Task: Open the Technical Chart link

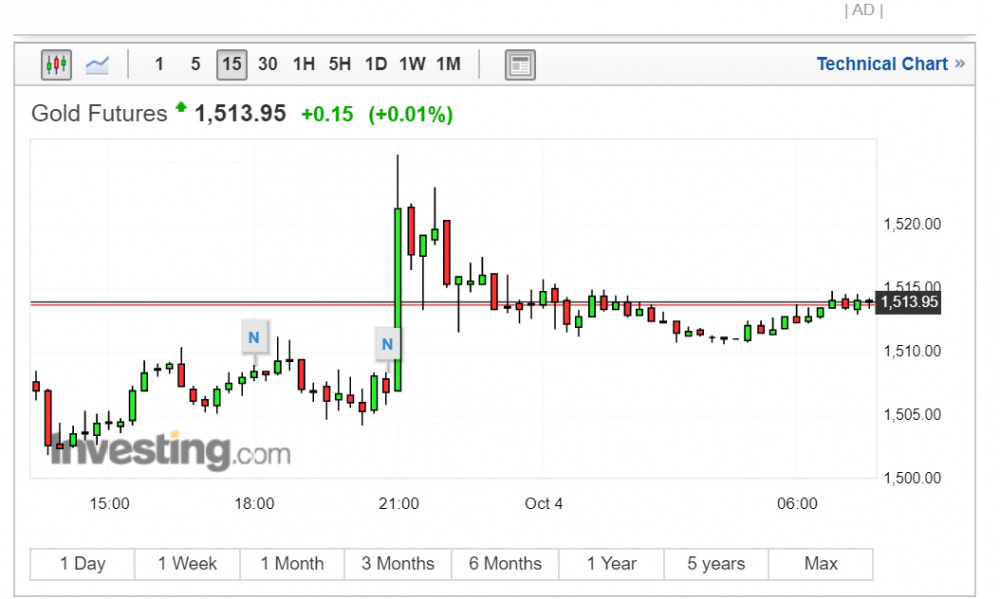Action: [x=890, y=64]
